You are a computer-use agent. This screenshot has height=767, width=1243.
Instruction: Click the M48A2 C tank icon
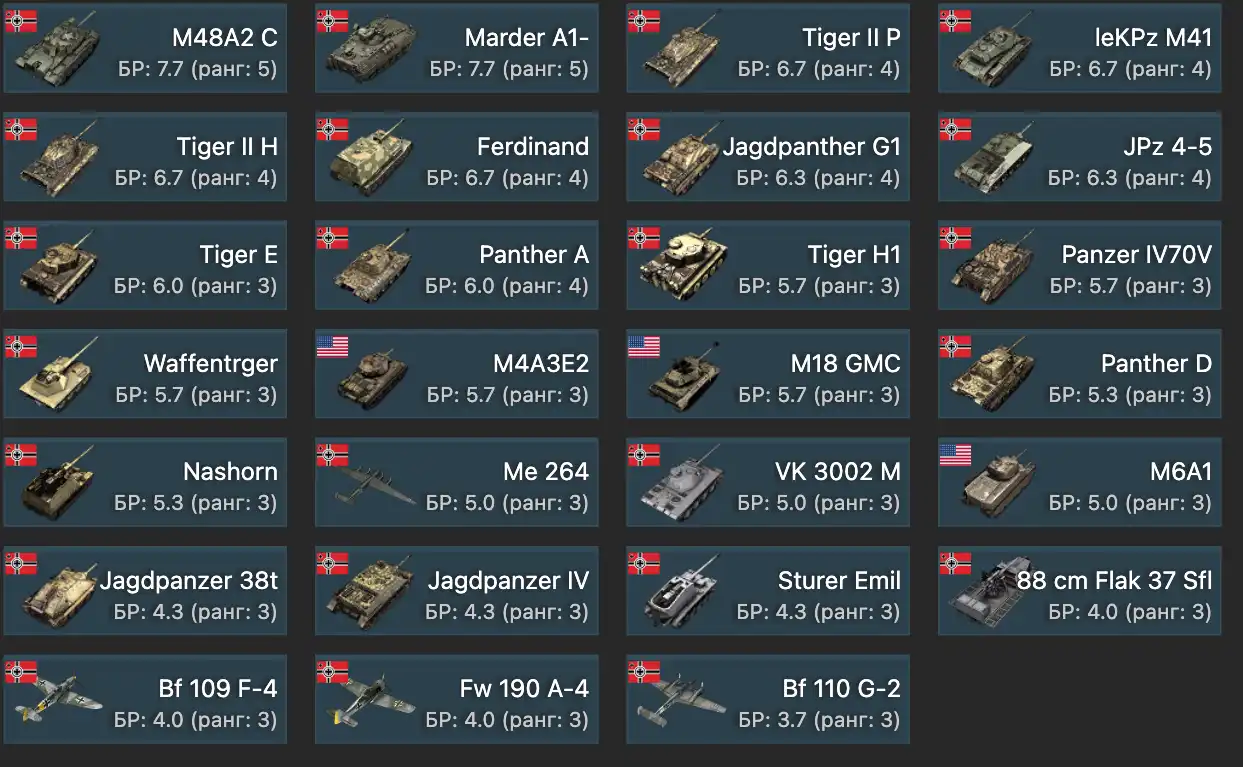(x=59, y=48)
